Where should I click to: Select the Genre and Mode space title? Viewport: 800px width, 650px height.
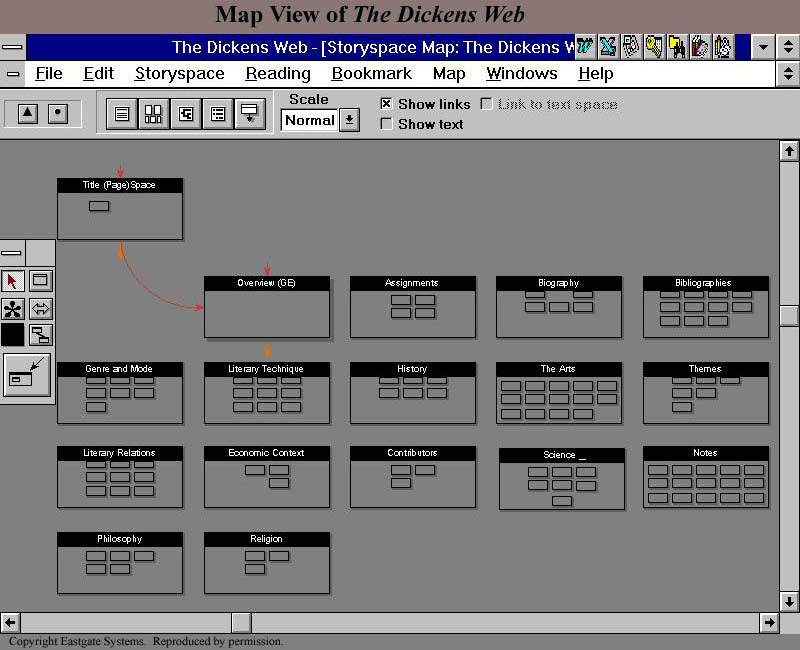click(119, 369)
